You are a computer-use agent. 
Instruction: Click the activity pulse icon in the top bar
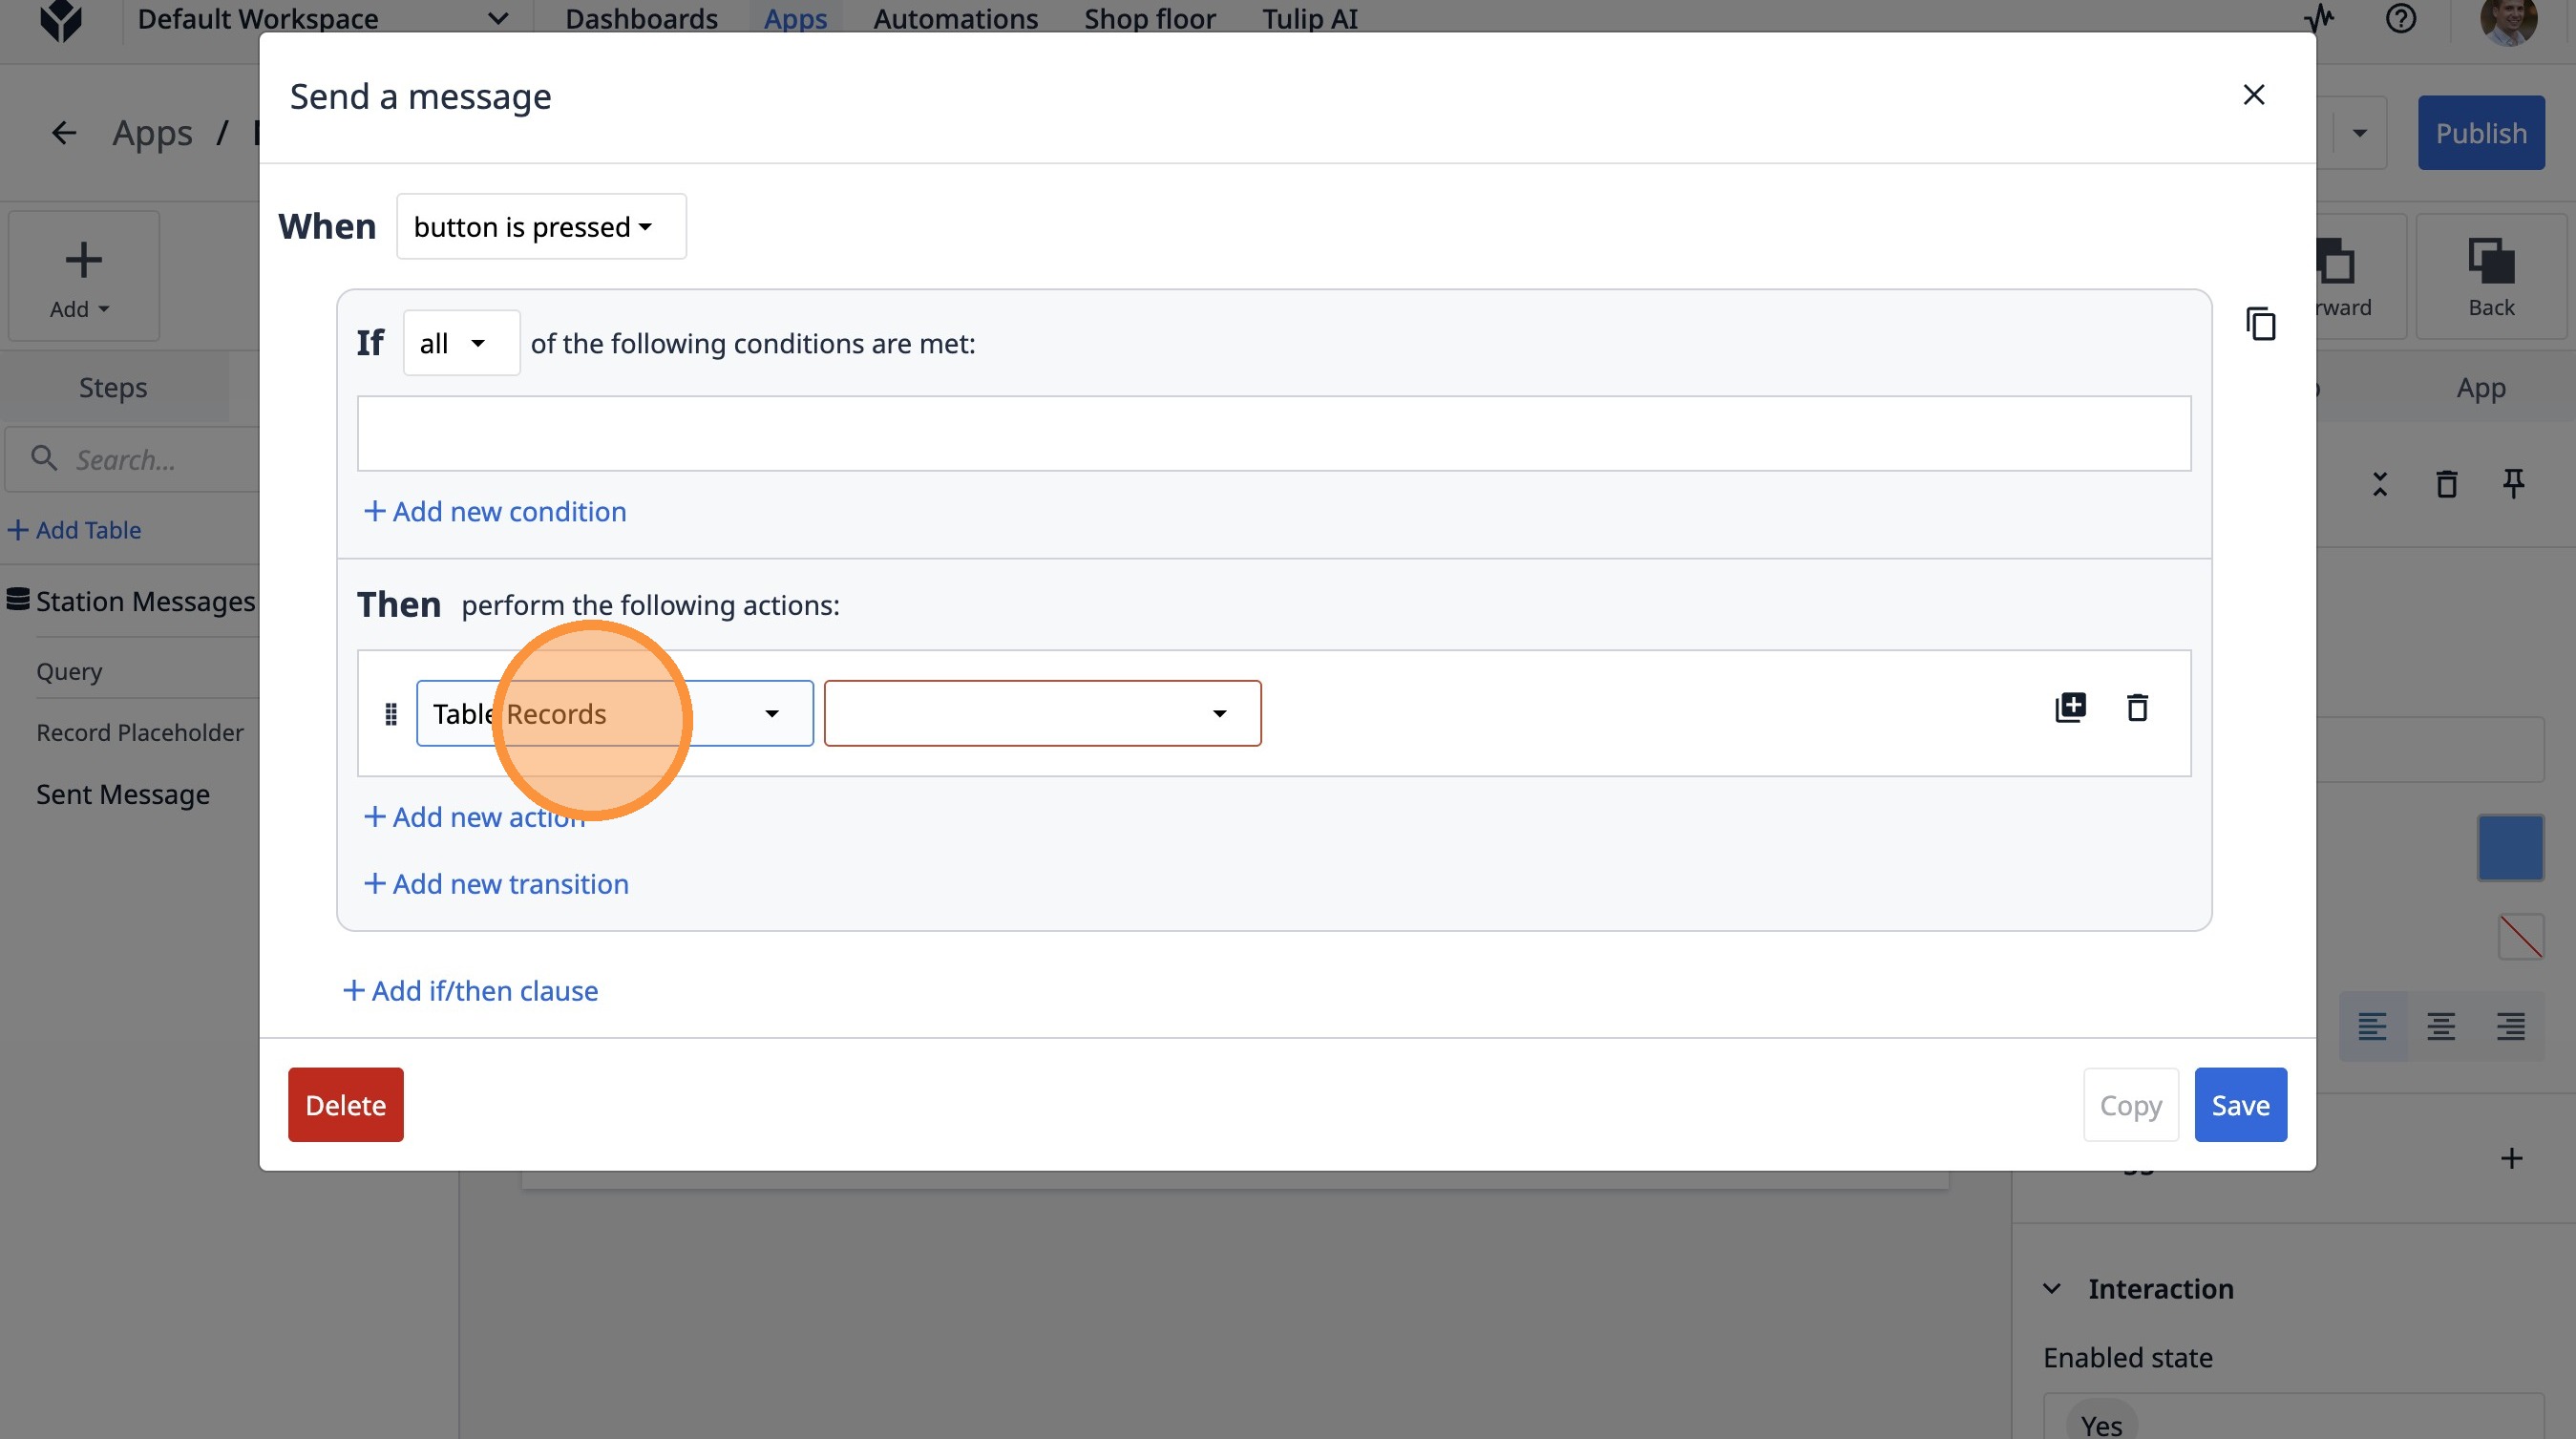tap(2319, 19)
